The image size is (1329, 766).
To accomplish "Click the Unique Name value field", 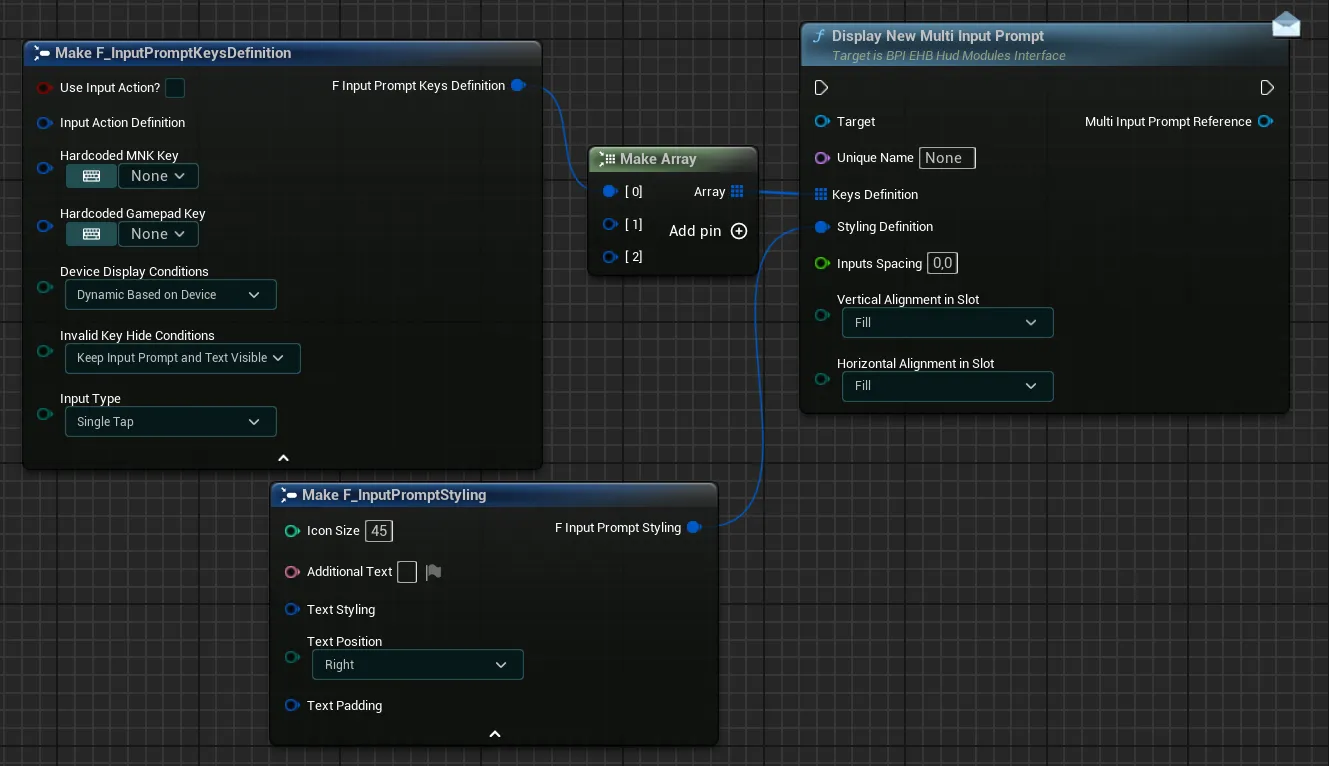I will tap(947, 158).
